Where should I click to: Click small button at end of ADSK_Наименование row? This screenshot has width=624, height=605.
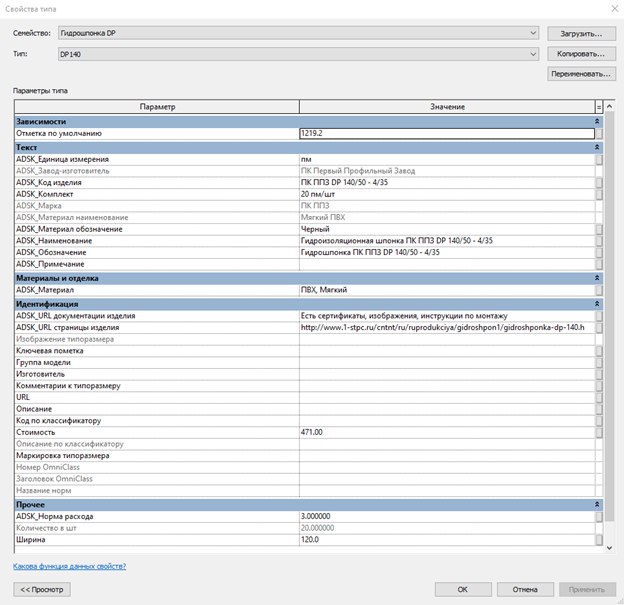pos(599,240)
